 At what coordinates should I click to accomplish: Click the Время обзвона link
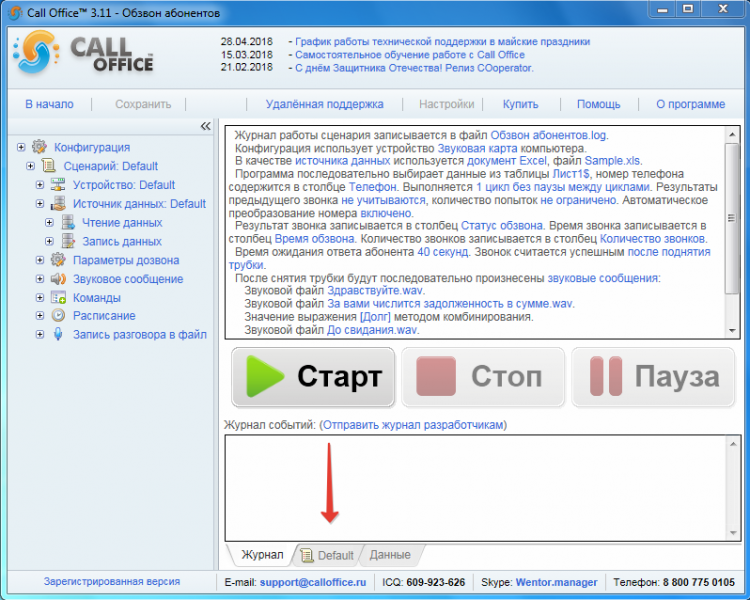tap(314, 238)
